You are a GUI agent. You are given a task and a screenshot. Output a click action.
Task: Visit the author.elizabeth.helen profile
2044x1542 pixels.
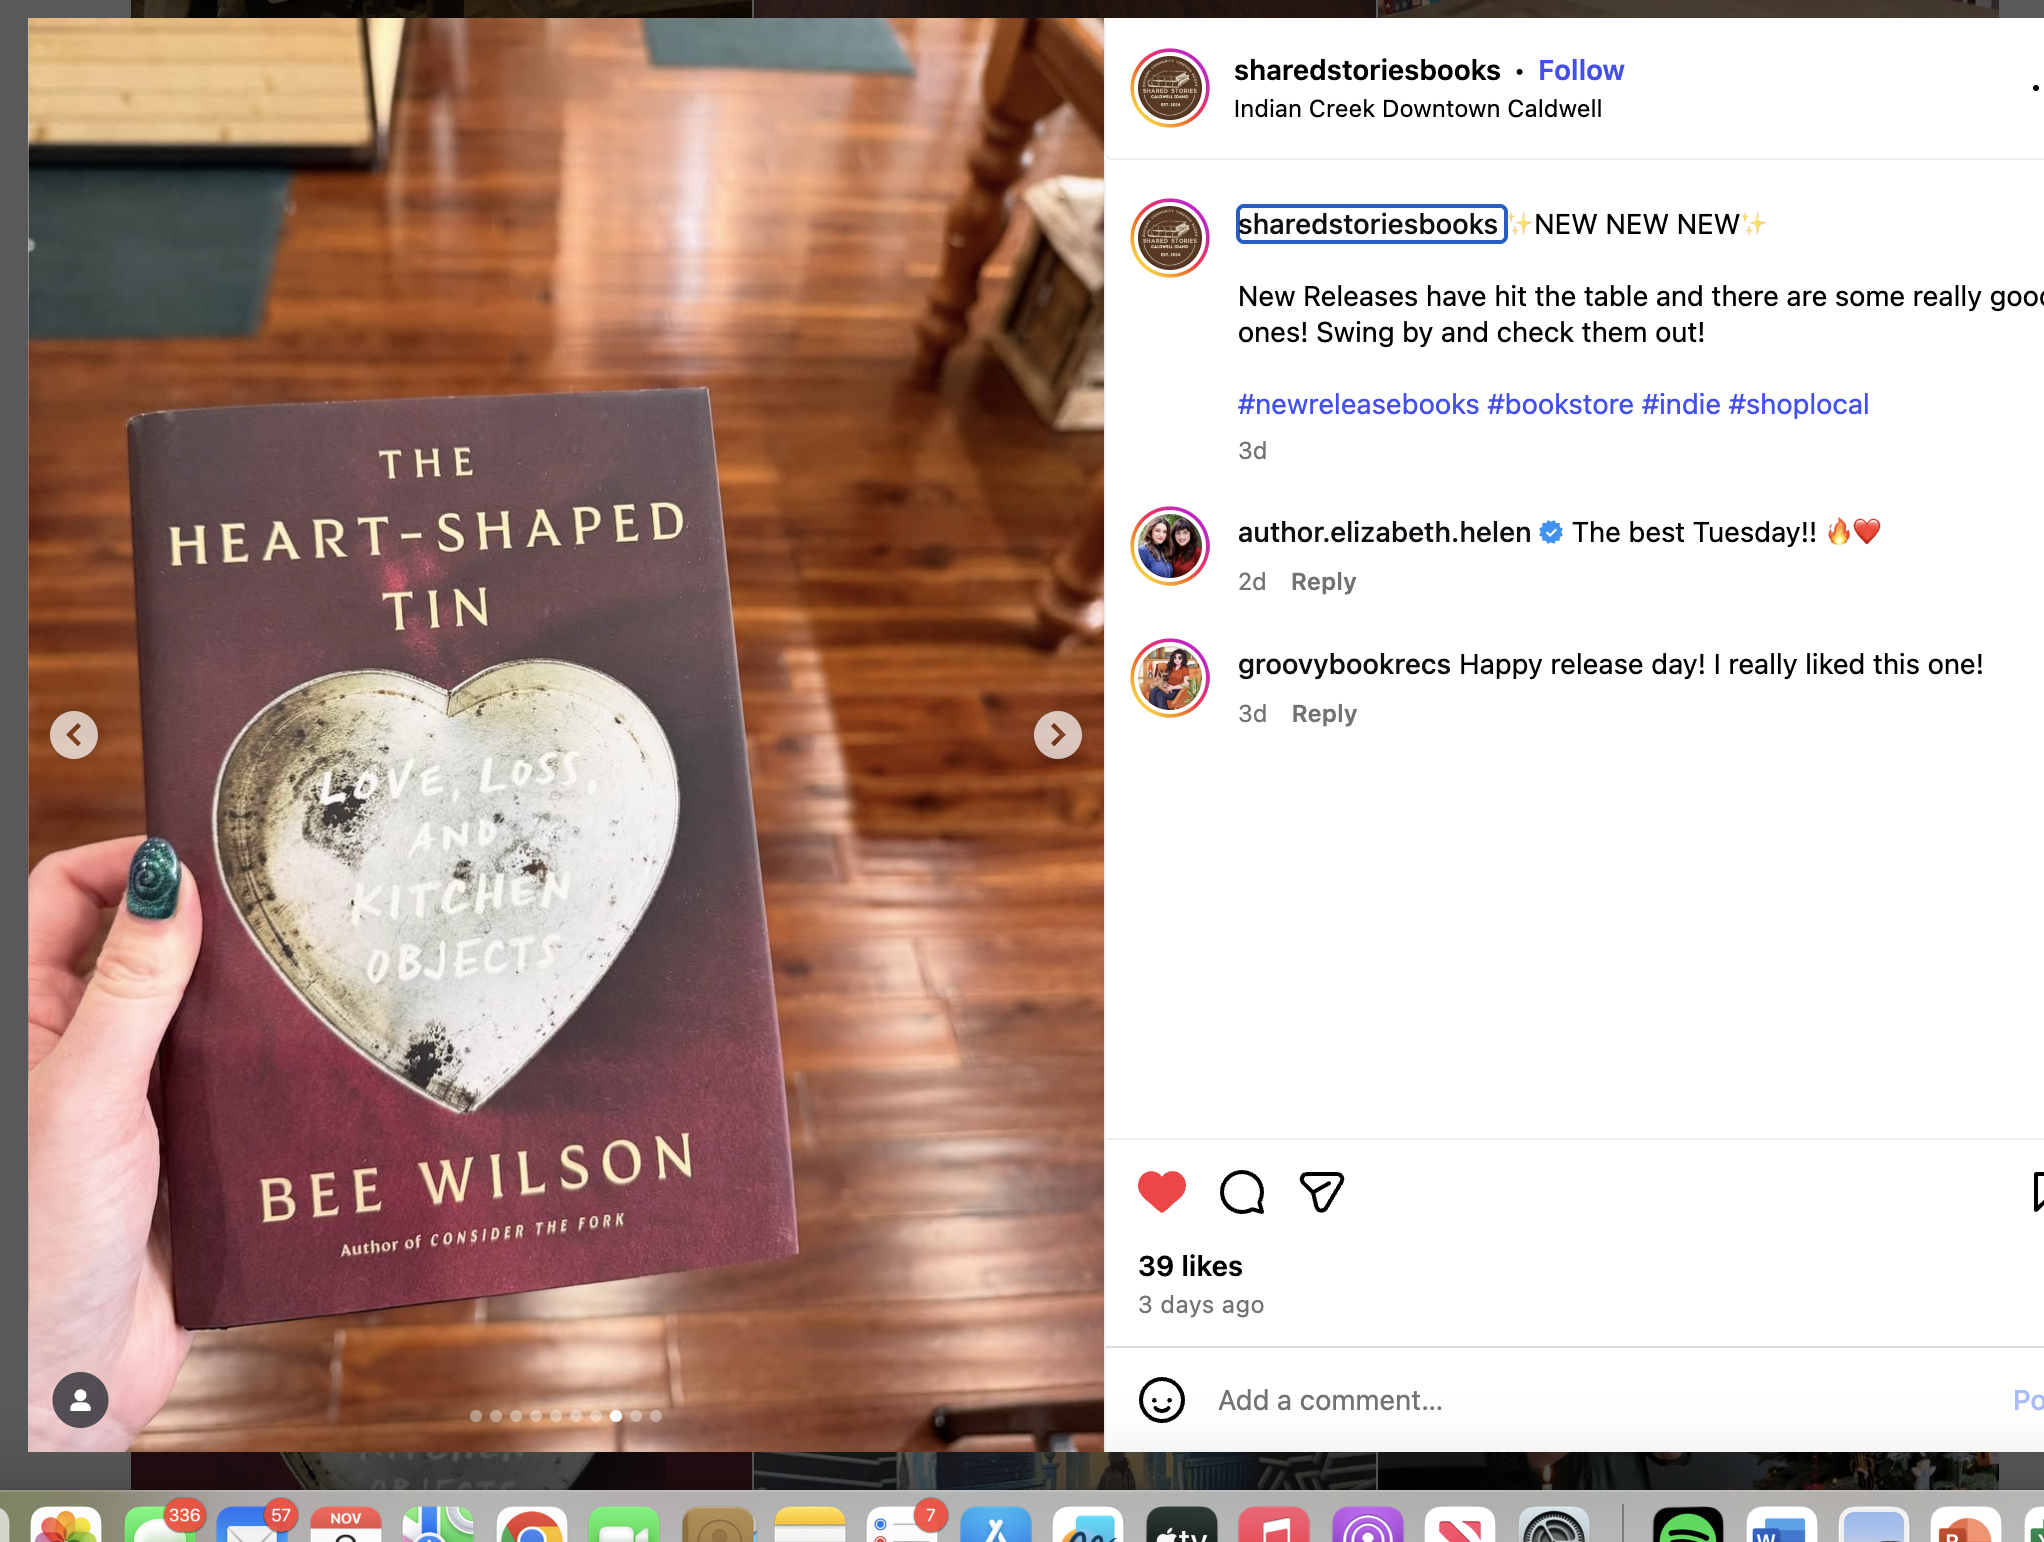pos(1384,532)
